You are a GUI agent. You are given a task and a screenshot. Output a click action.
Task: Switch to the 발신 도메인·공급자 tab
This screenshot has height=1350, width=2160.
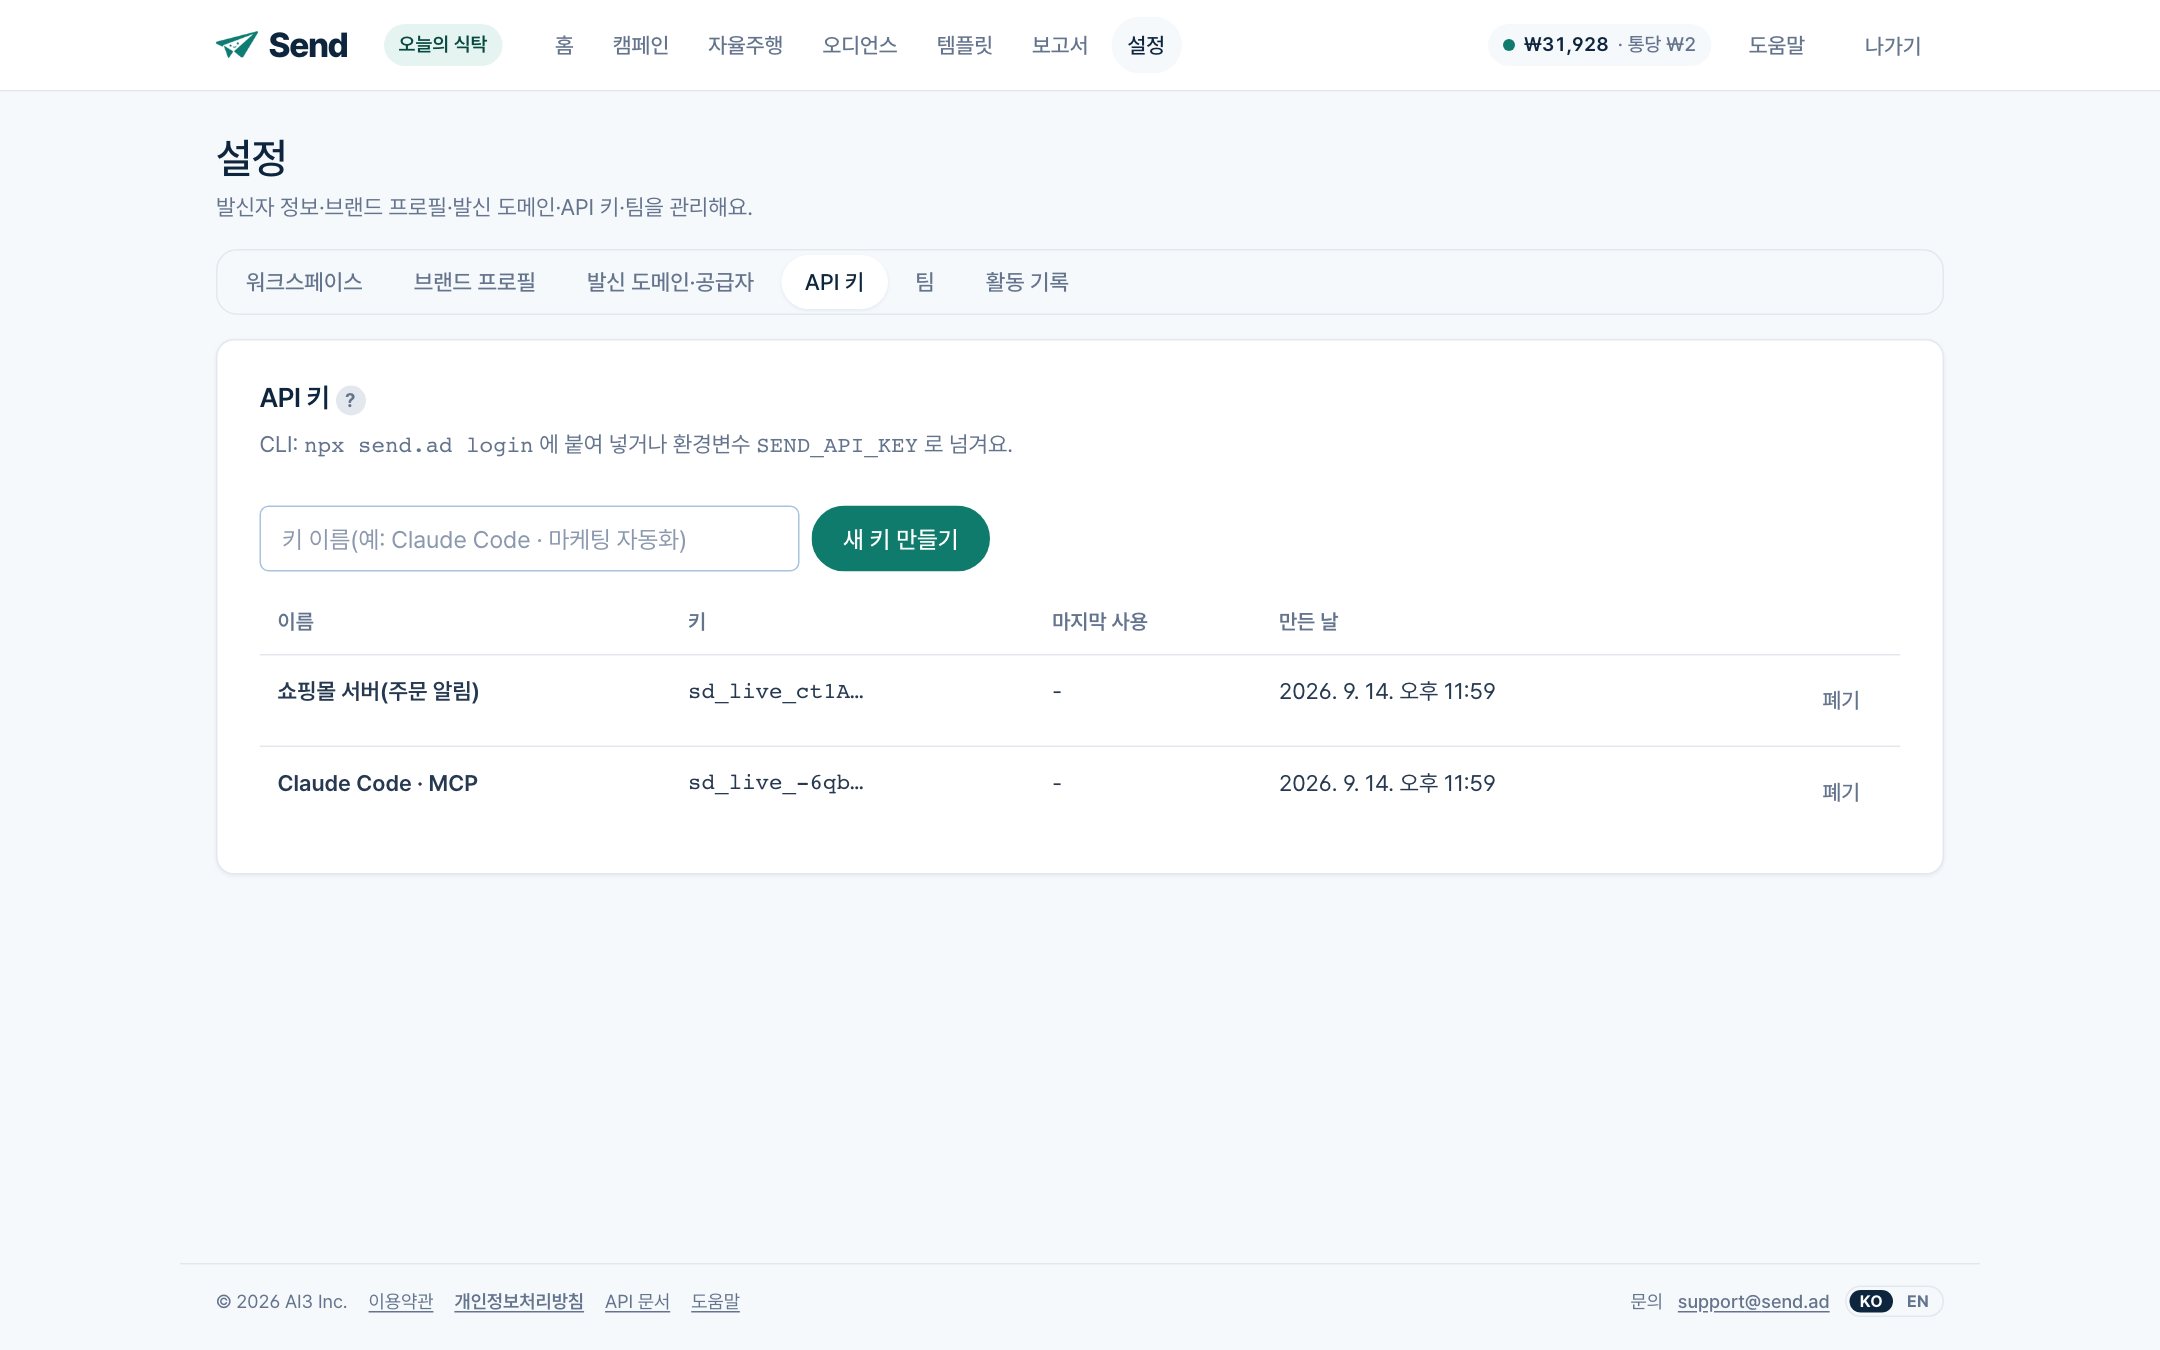pos(670,282)
